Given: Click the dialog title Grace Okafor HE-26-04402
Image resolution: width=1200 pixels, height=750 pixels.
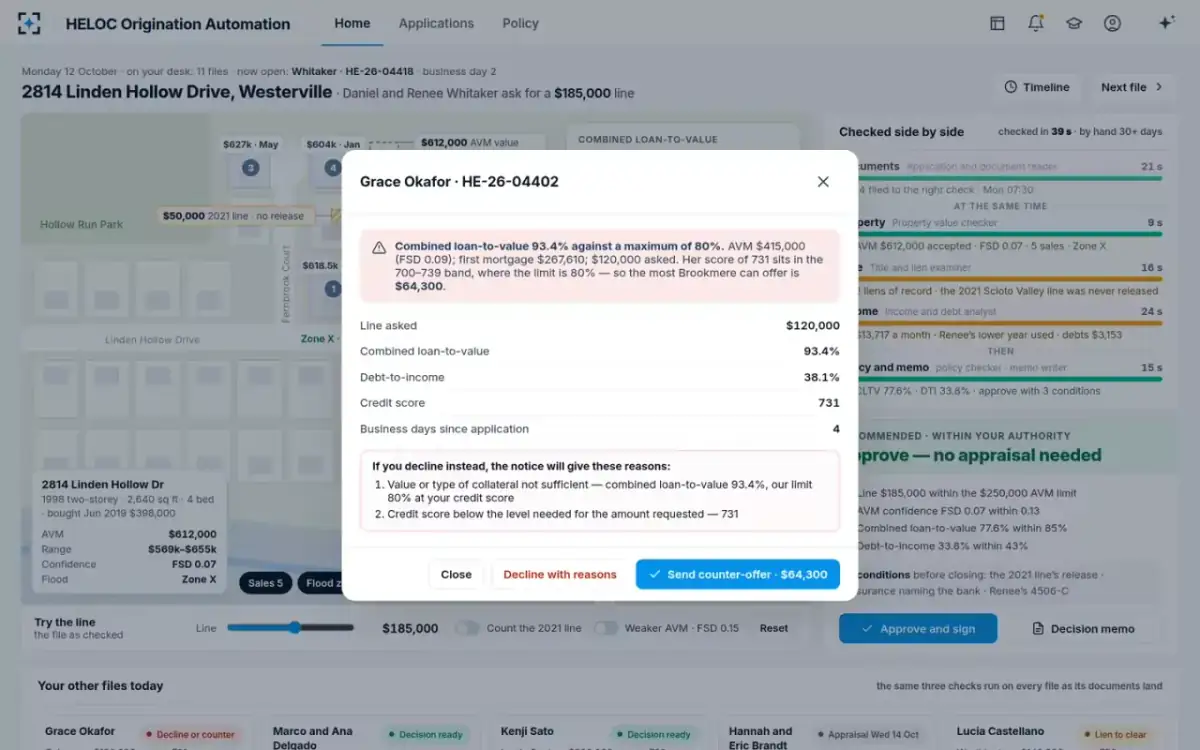Looking at the screenshot, I should tap(459, 181).
